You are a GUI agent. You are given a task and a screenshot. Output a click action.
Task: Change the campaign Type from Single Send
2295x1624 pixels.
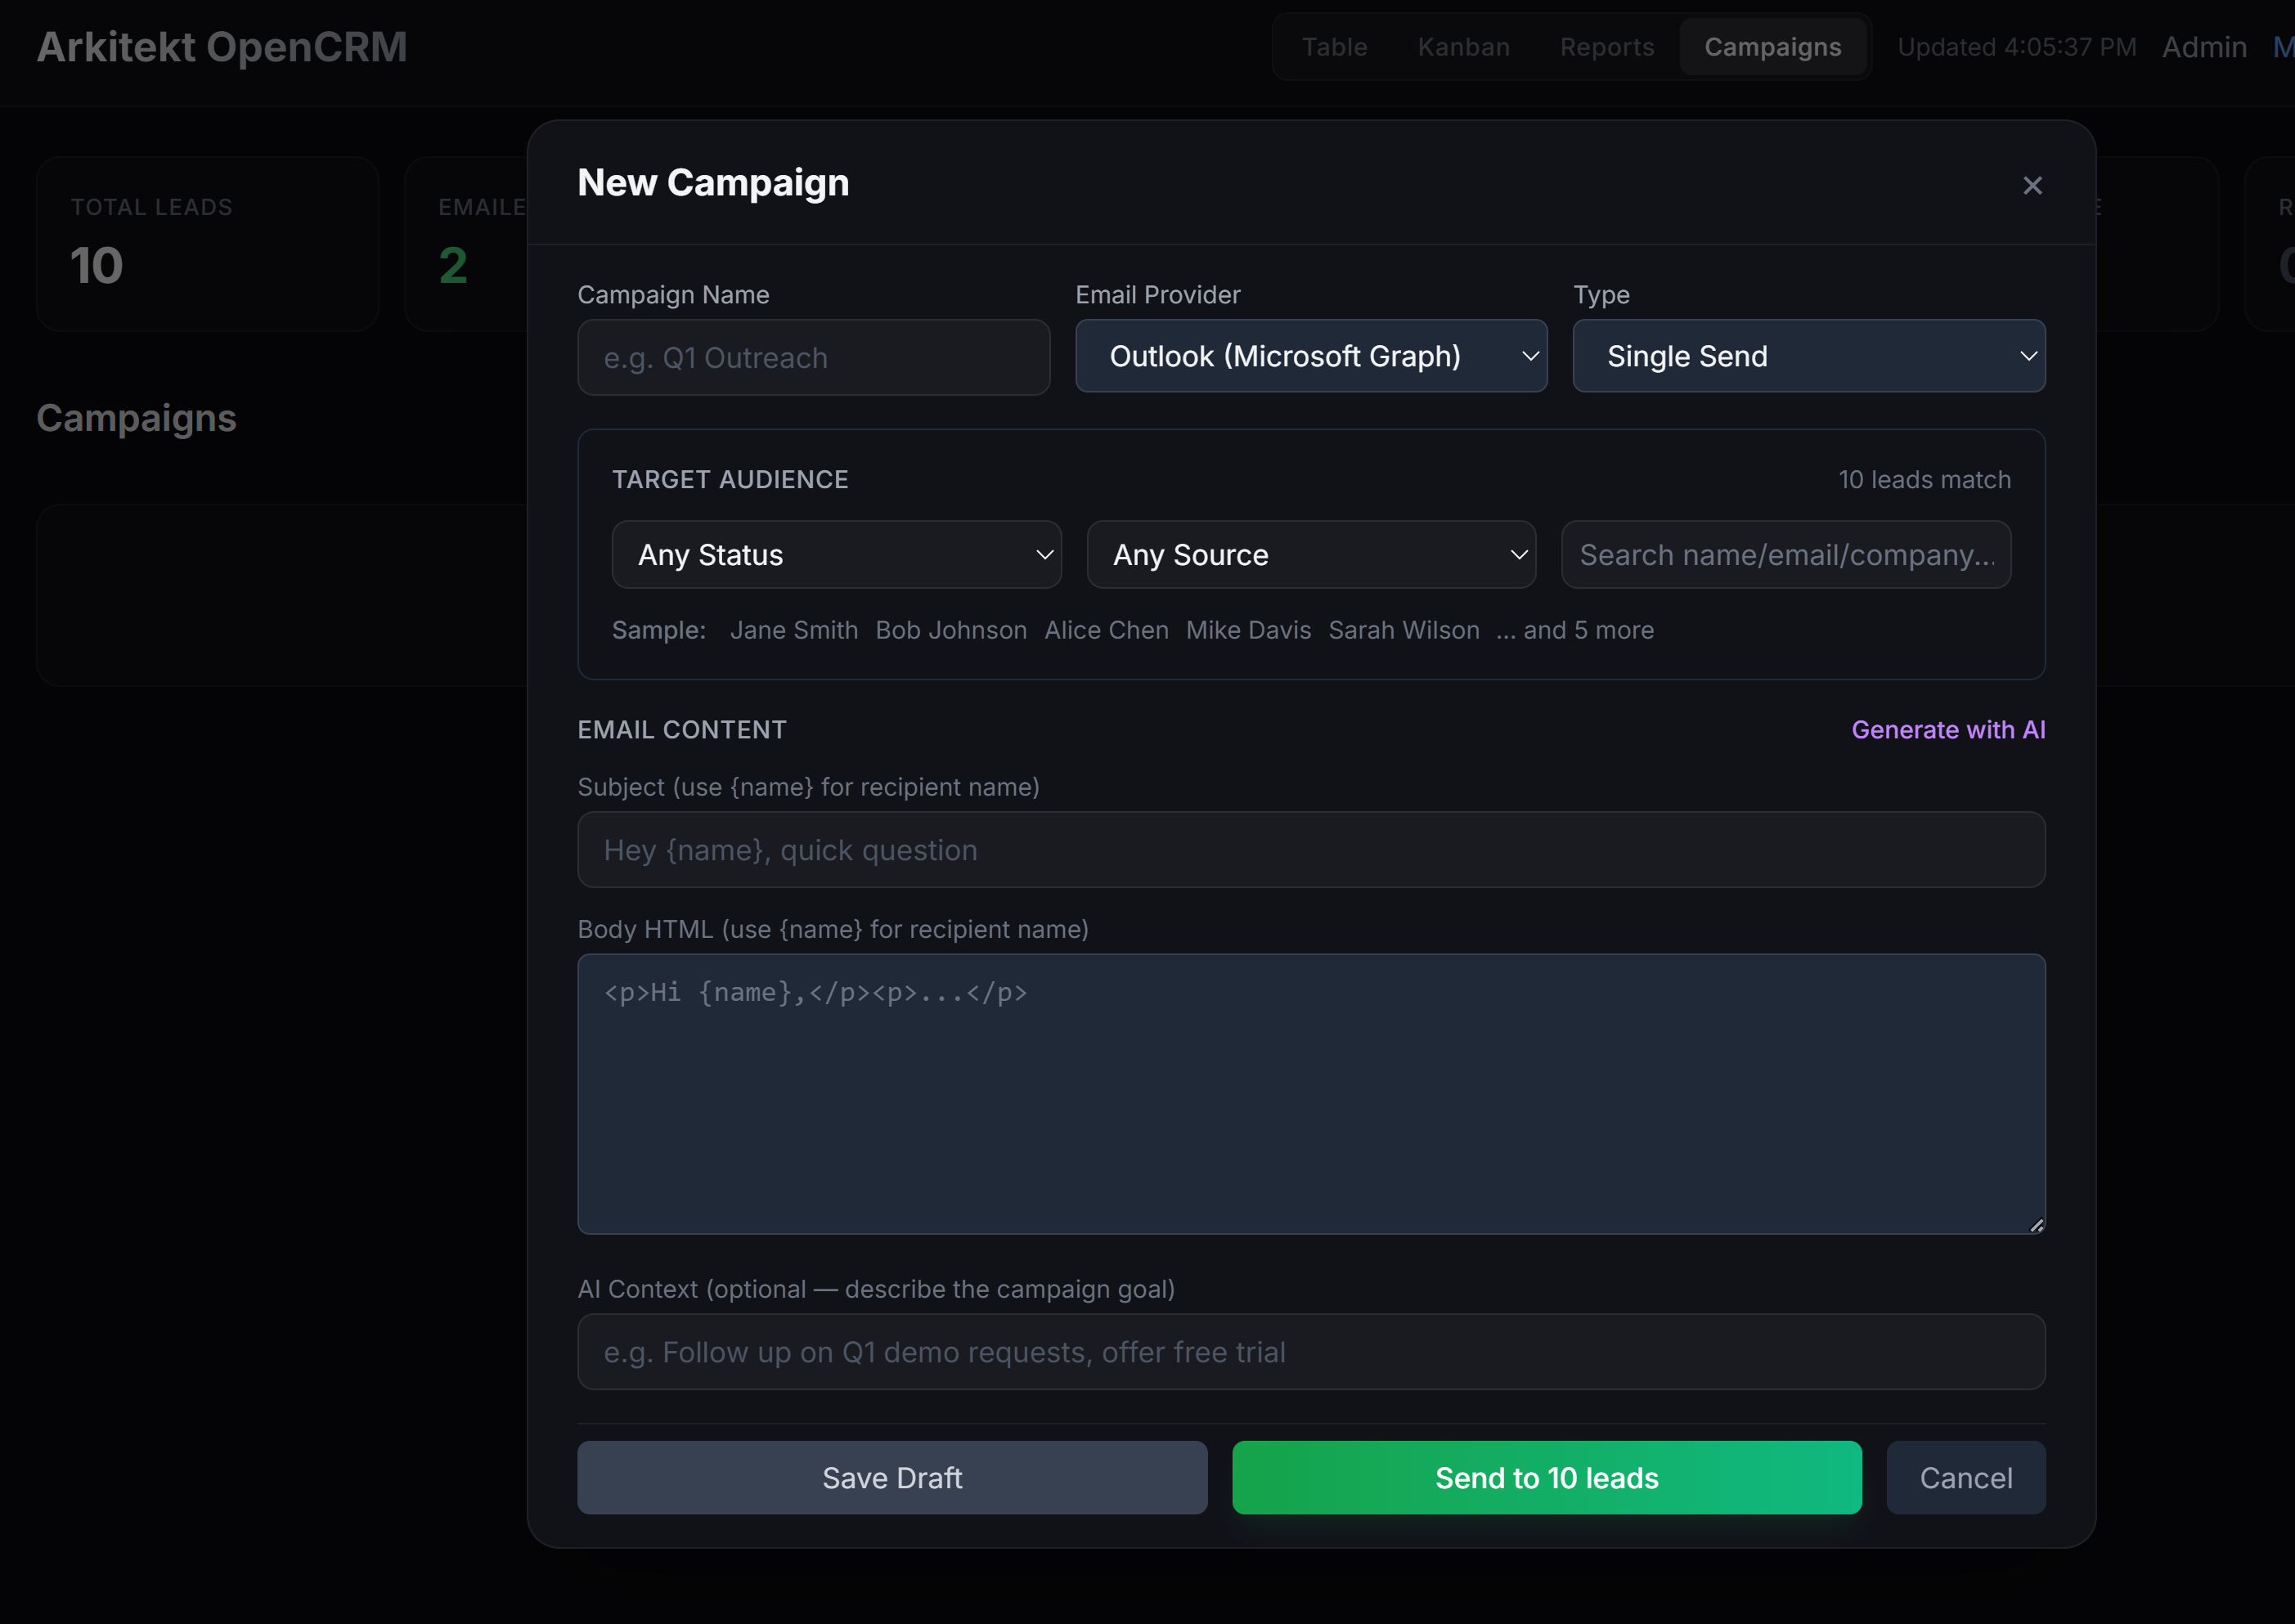pyautogui.click(x=1809, y=356)
